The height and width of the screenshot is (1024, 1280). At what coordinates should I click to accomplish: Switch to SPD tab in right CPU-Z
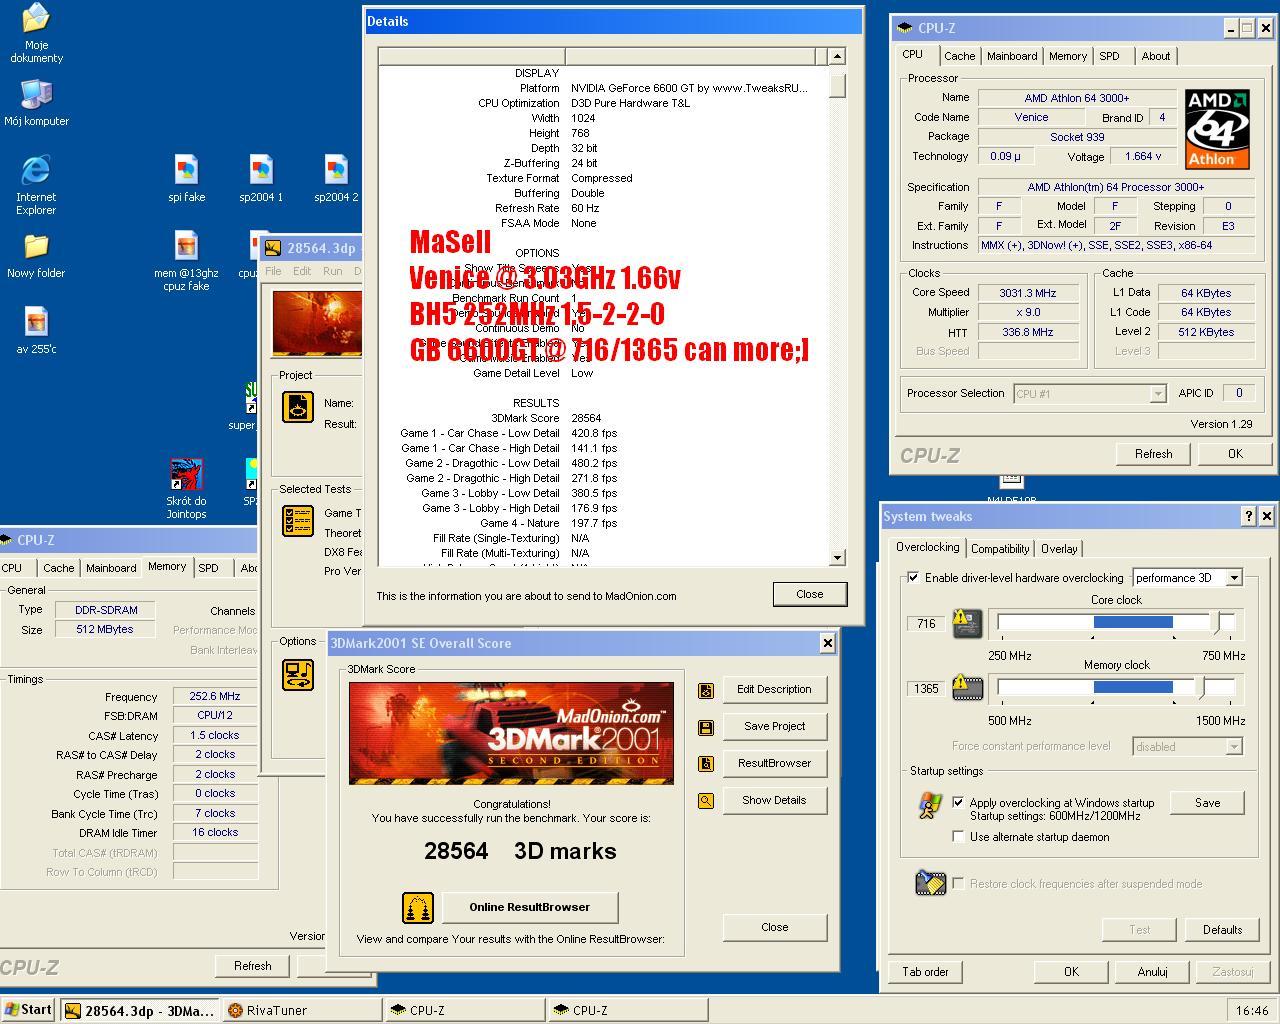(1109, 57)
